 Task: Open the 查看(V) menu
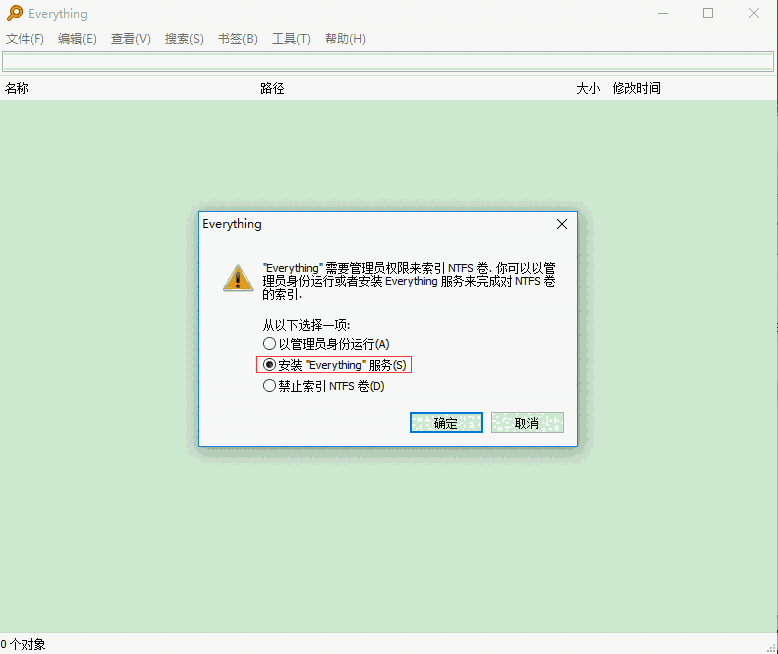[x=130, y=39]
